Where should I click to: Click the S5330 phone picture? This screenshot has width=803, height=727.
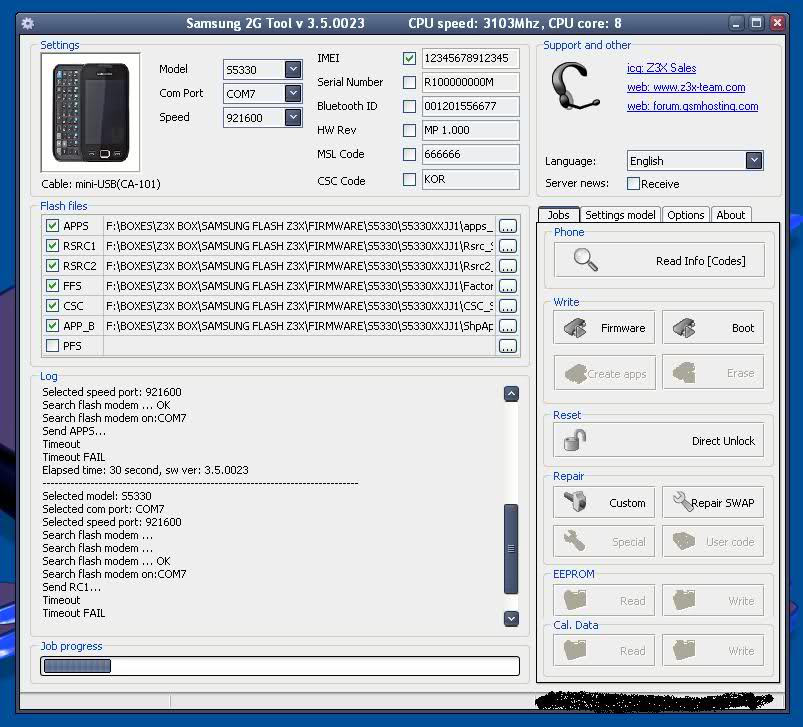(90, 112)
